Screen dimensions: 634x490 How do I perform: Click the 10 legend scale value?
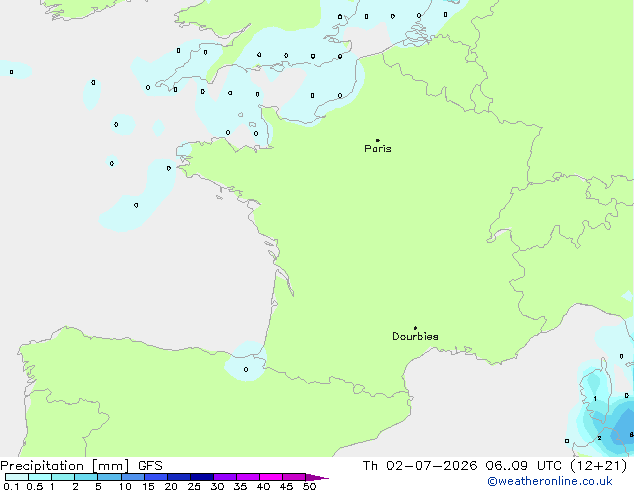point(125,486)
